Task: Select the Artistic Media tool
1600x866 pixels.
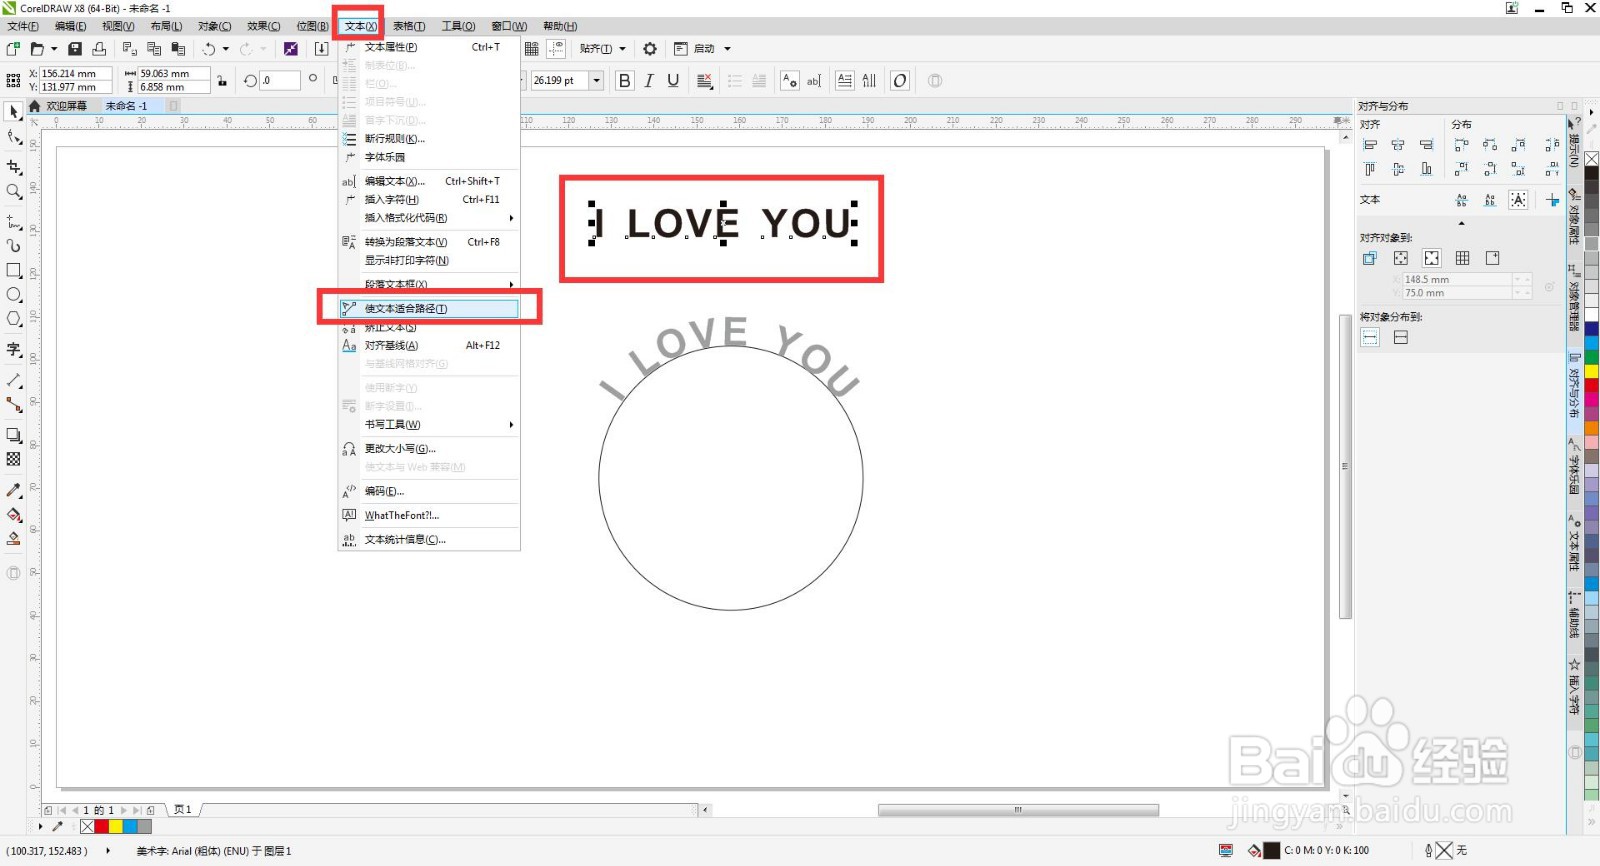Action: 14,245
